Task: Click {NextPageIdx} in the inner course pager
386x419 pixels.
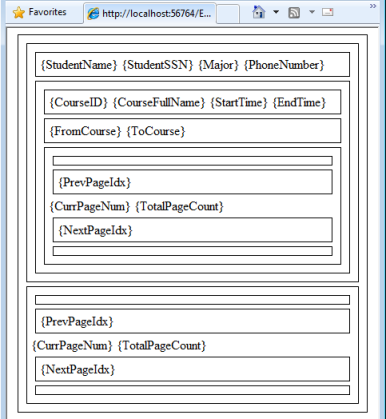Action: (x=95, y=230)
